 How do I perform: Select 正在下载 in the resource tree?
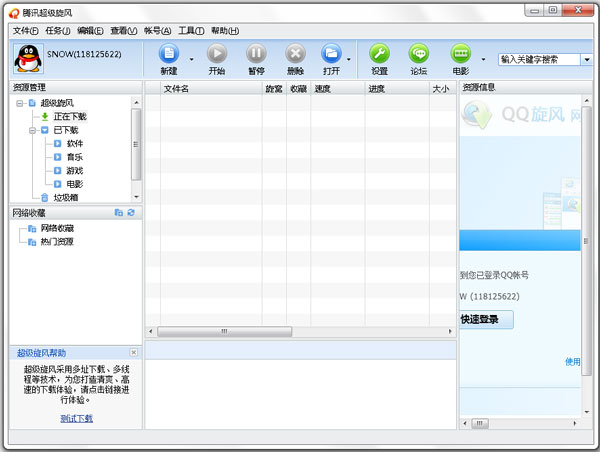pyautogui.click(x=70, y=117)
